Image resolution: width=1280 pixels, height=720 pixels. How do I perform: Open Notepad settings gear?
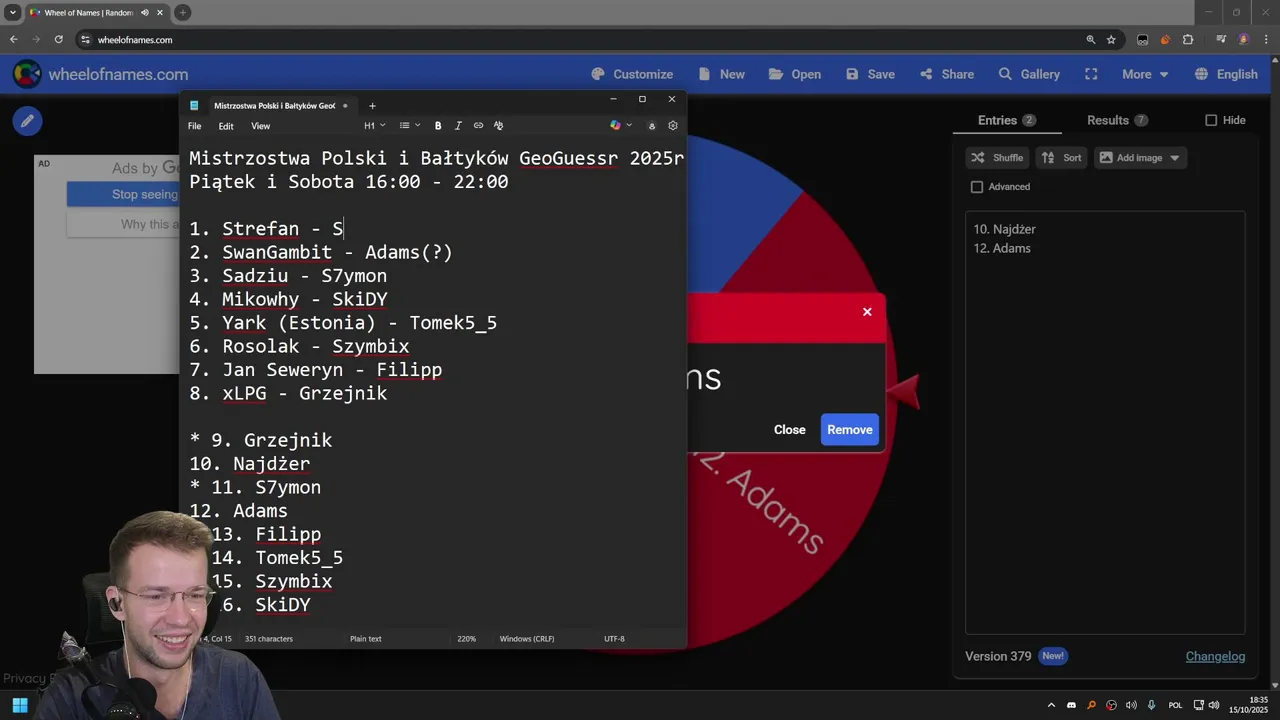click(x=673, y=126)
